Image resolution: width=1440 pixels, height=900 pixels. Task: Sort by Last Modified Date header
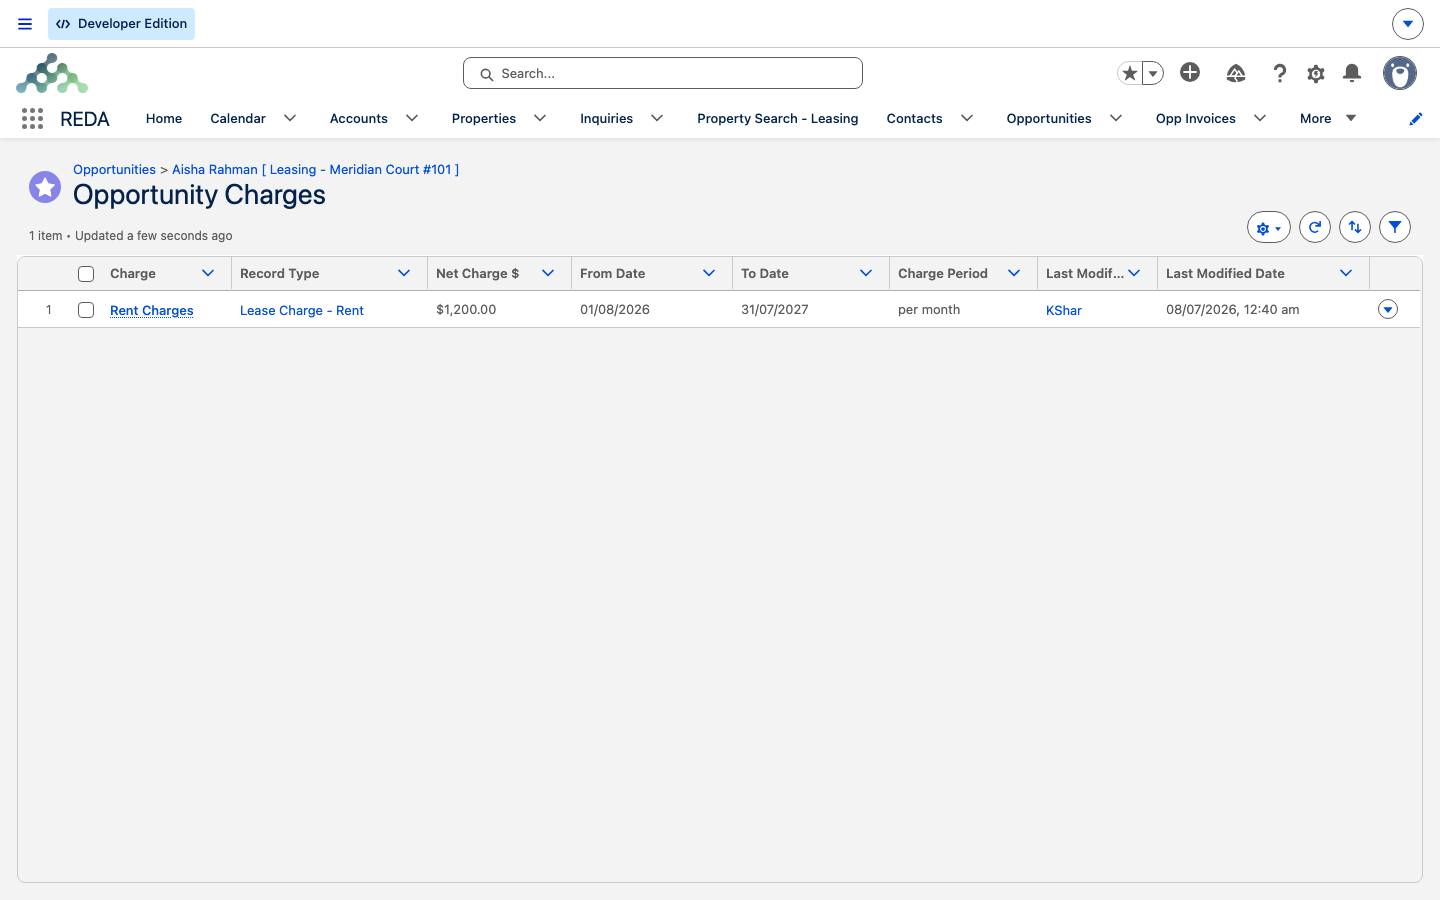1225,273
